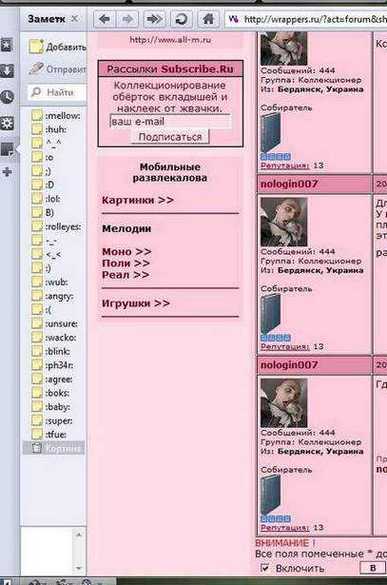Click Добавить to add a note
Viewport: 387px width, 585px height.
[58, 47]
